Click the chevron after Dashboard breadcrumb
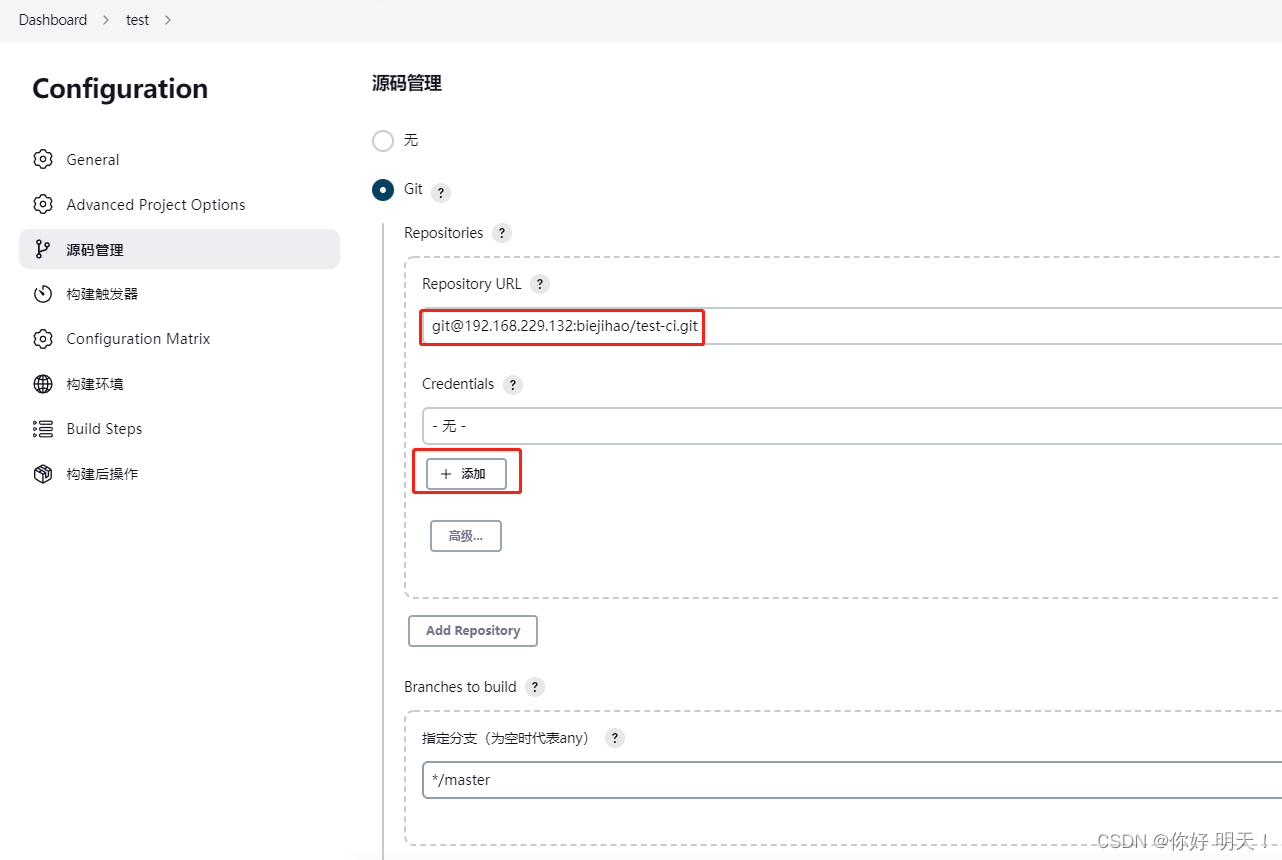1282x860 pixels. pos(105,20)
